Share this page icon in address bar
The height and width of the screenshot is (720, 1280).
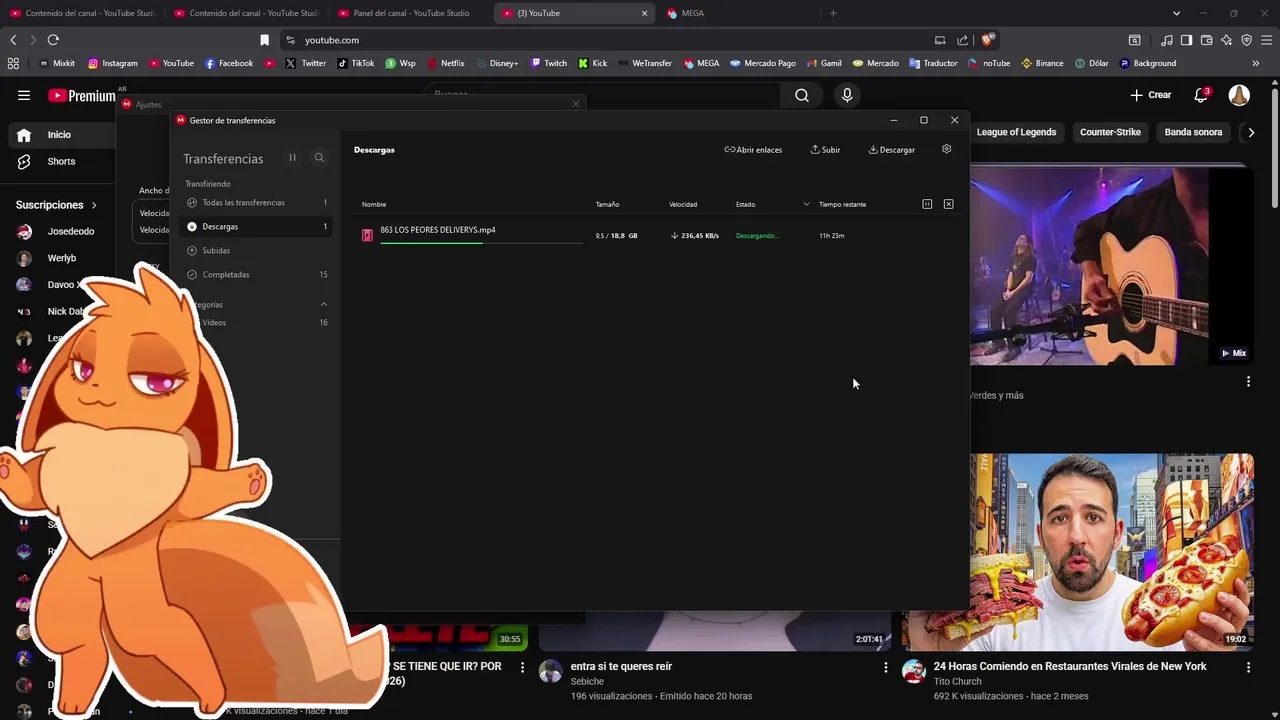click(x=962, y=40)
